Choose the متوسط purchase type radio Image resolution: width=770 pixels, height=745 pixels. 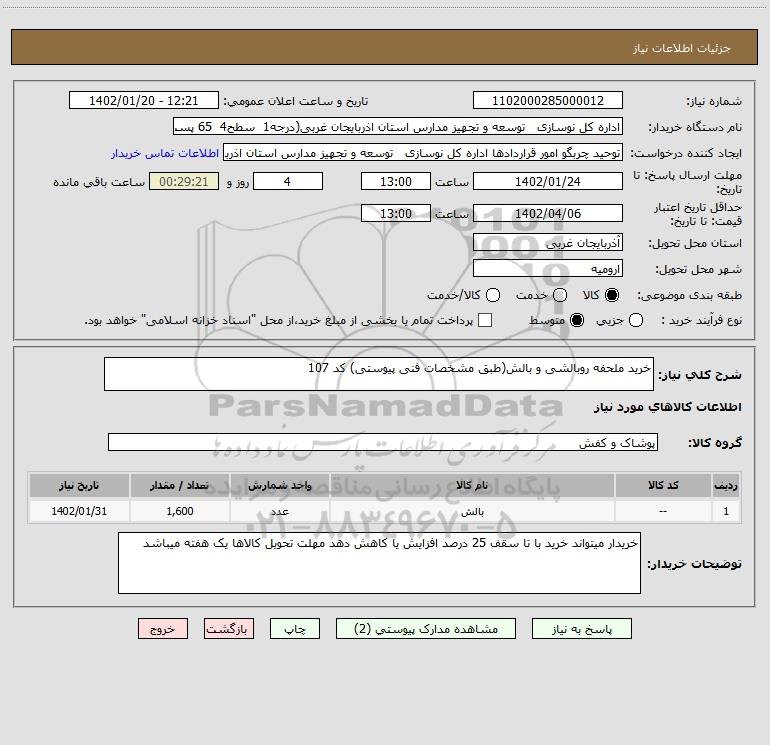(577, 321)
